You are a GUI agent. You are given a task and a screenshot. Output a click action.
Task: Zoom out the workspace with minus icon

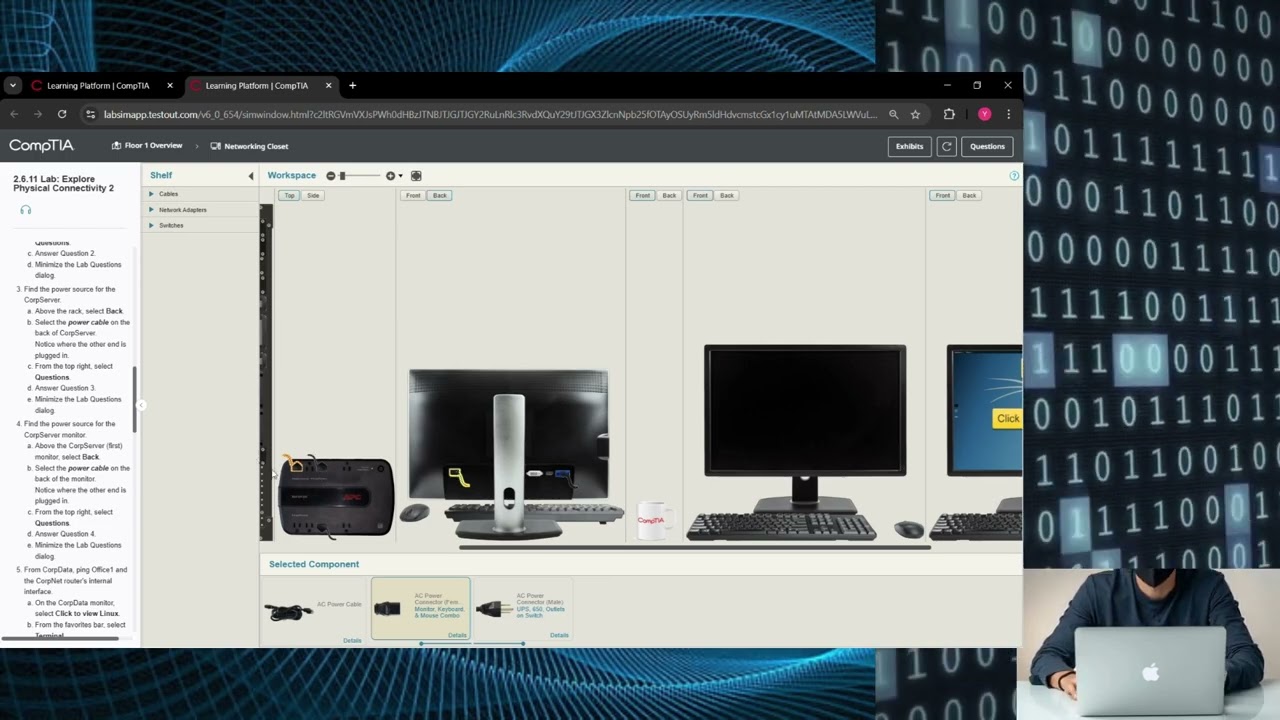(x=331, y=176)
